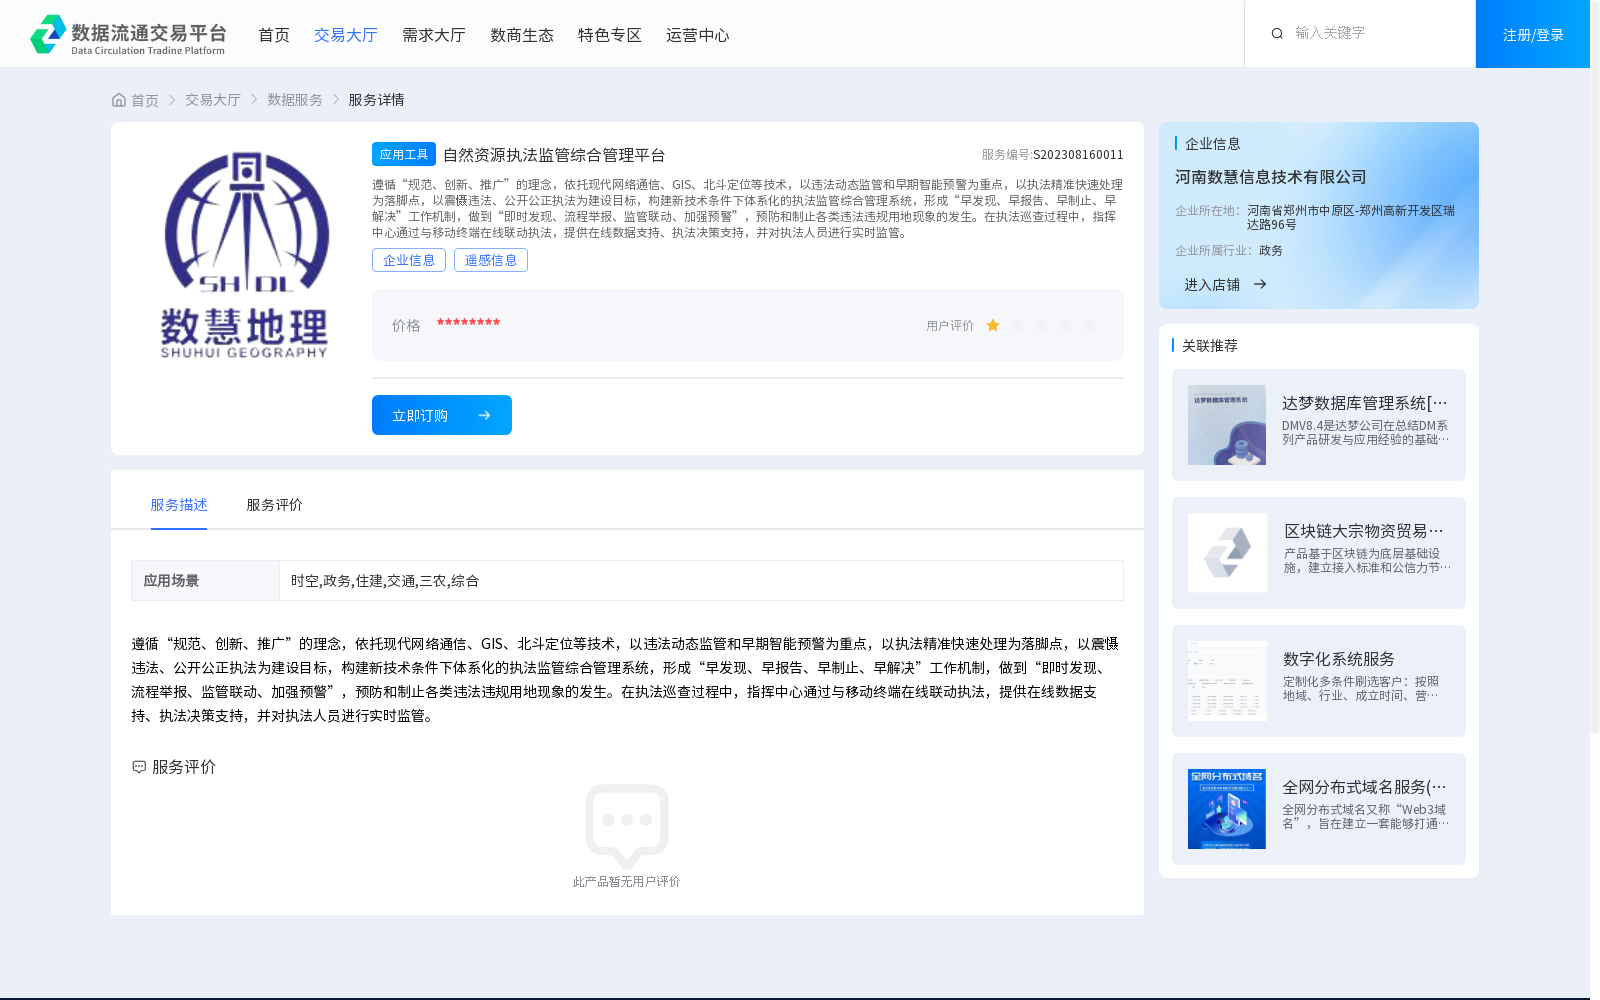Click the arrow next to 进入店铺
1600x1000 pixels.
[x=1260, y=284]
